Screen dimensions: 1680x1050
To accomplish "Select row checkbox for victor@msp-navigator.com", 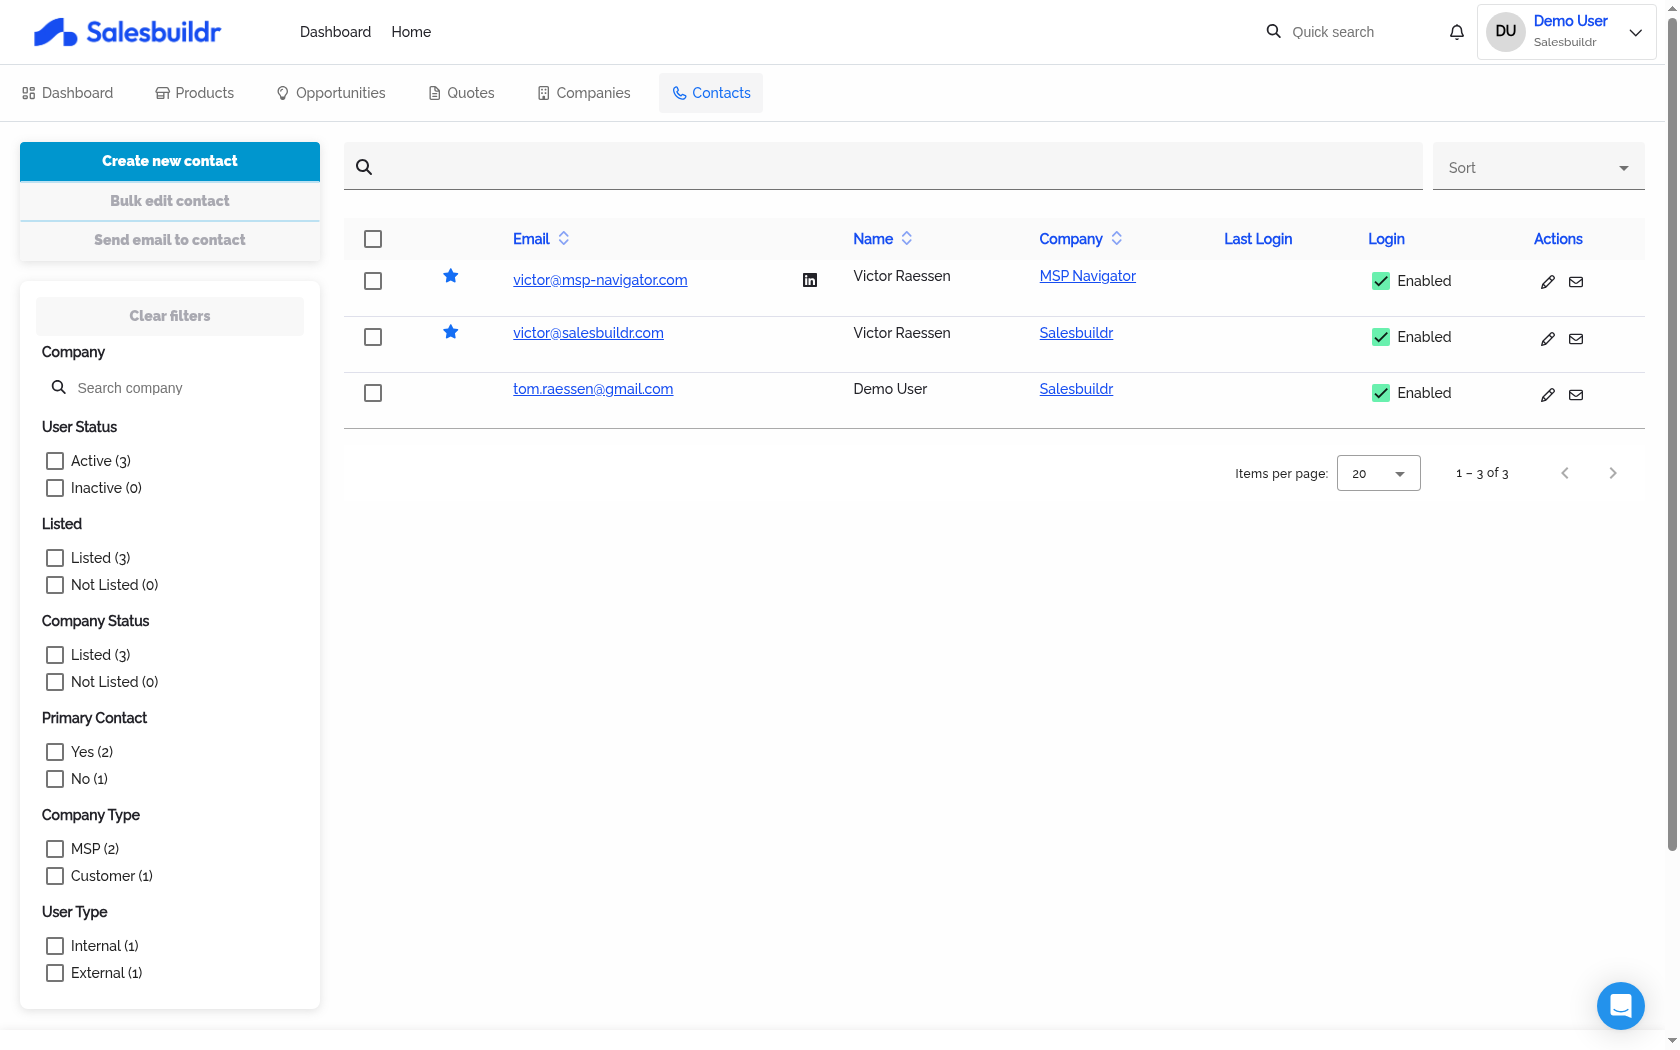I will [373, 281].
